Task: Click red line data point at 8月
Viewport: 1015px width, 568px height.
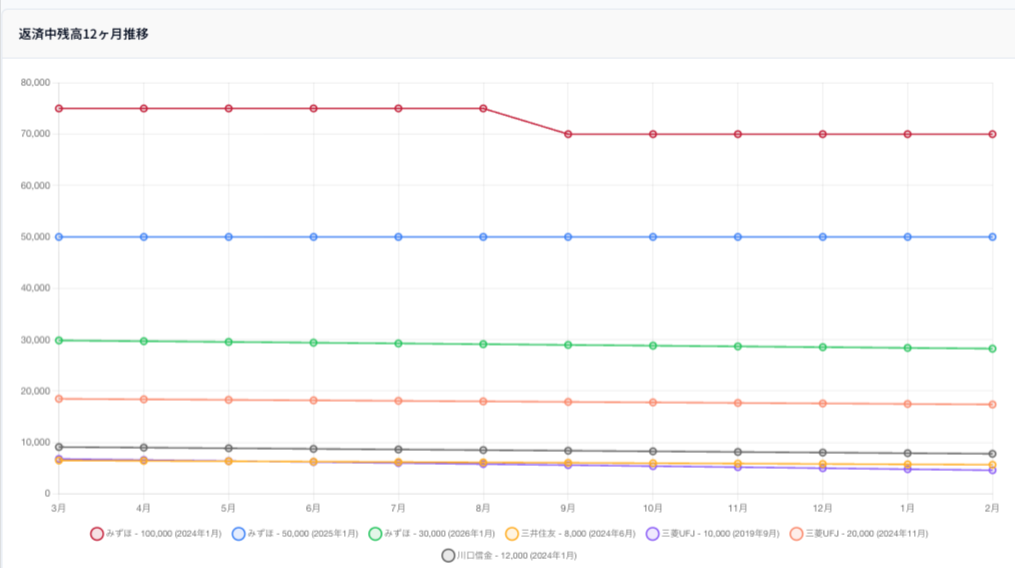Action: click(x=483, y=108)
